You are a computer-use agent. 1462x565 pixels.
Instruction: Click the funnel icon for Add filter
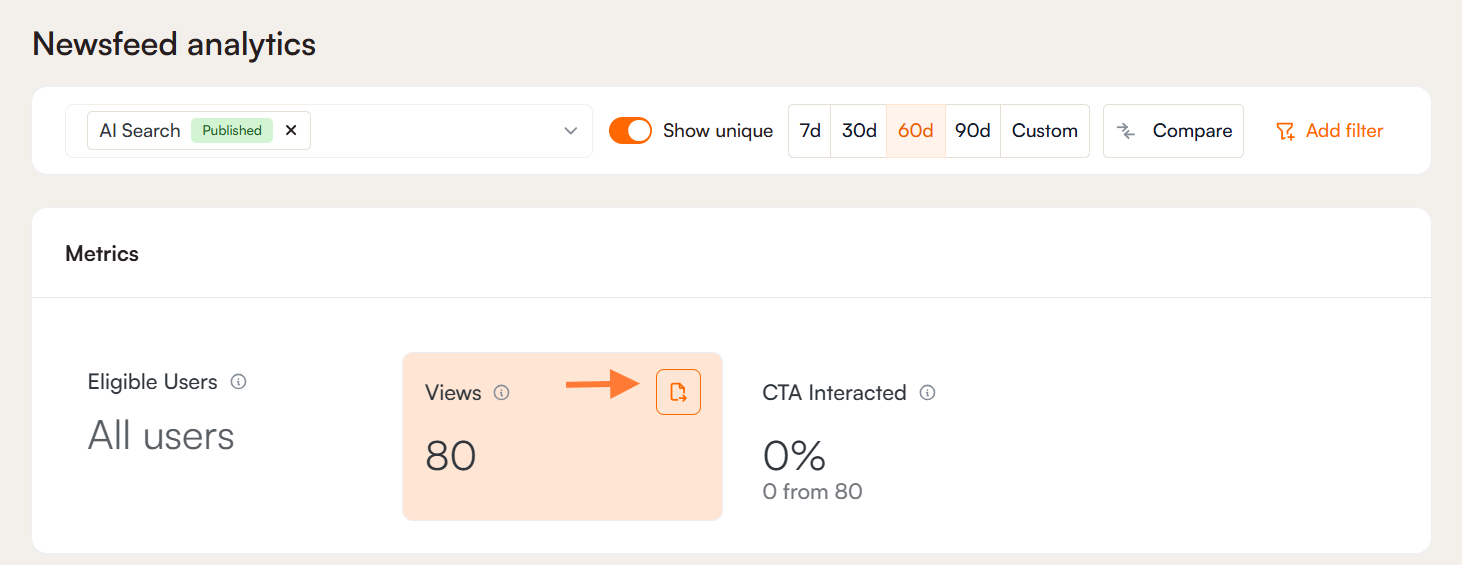click(x=1285, y=131)
